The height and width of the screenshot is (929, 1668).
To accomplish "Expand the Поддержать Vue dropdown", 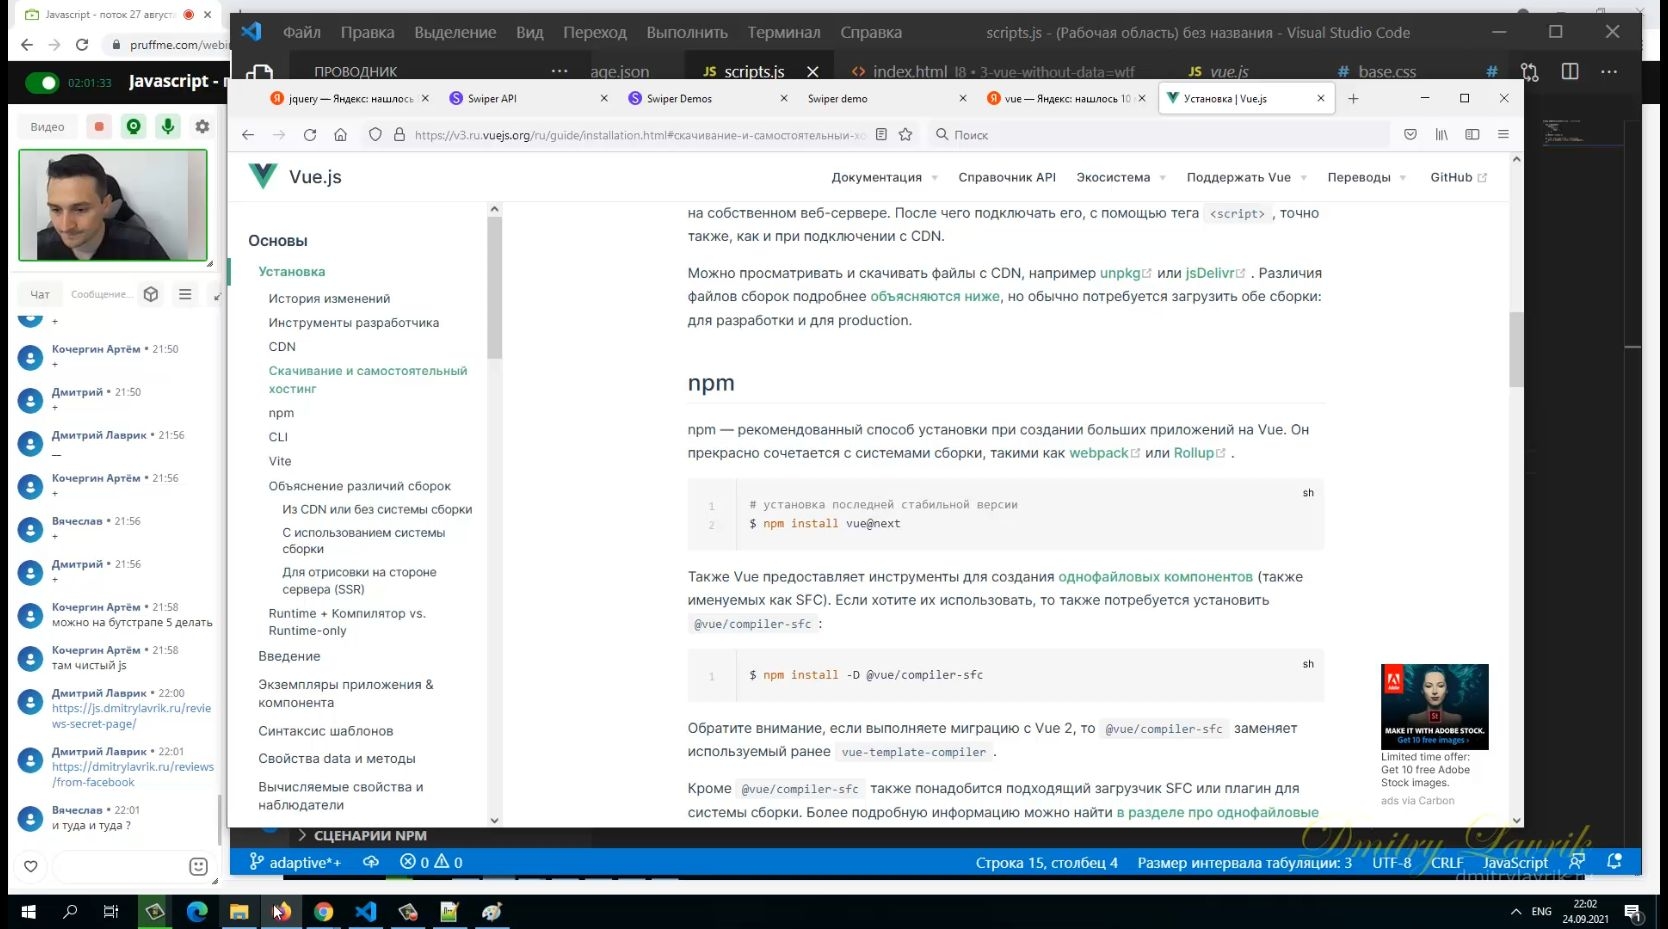I will (x=1247, y=178).
